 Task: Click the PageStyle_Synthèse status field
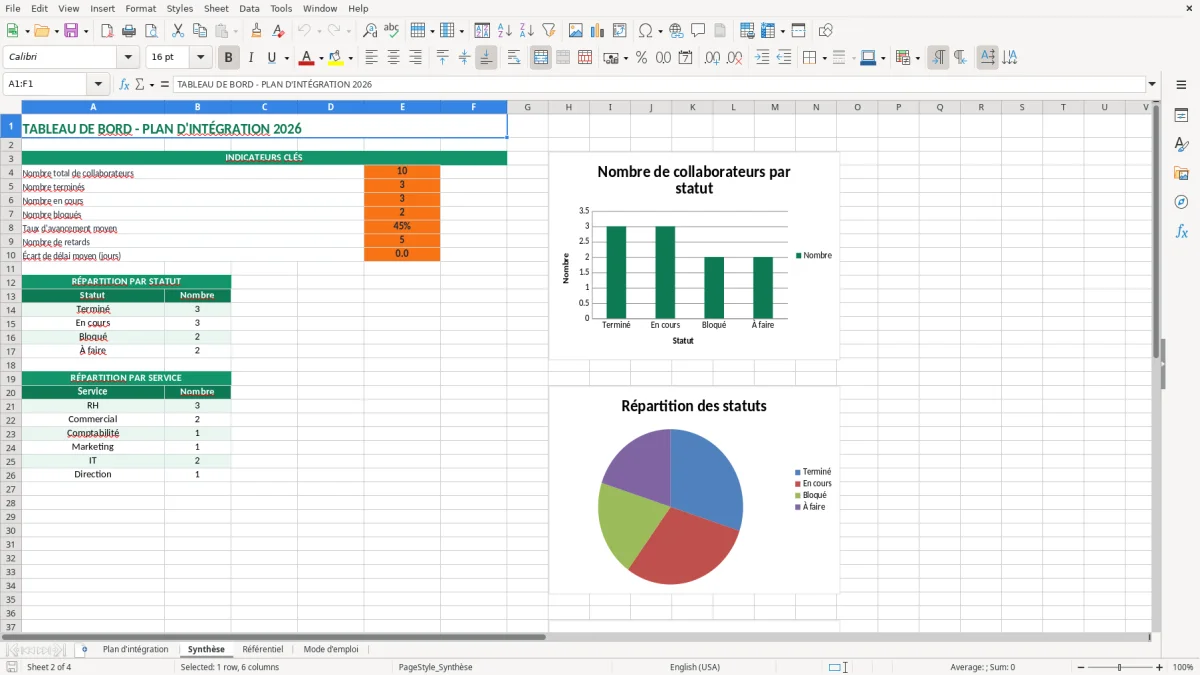(435, 667)
